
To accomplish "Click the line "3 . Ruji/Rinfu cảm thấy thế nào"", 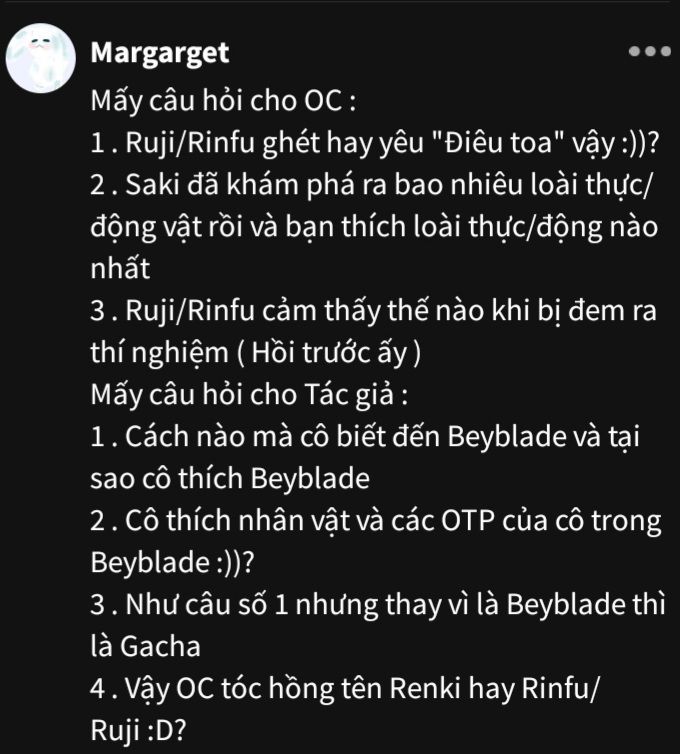I will click(373, 311).
